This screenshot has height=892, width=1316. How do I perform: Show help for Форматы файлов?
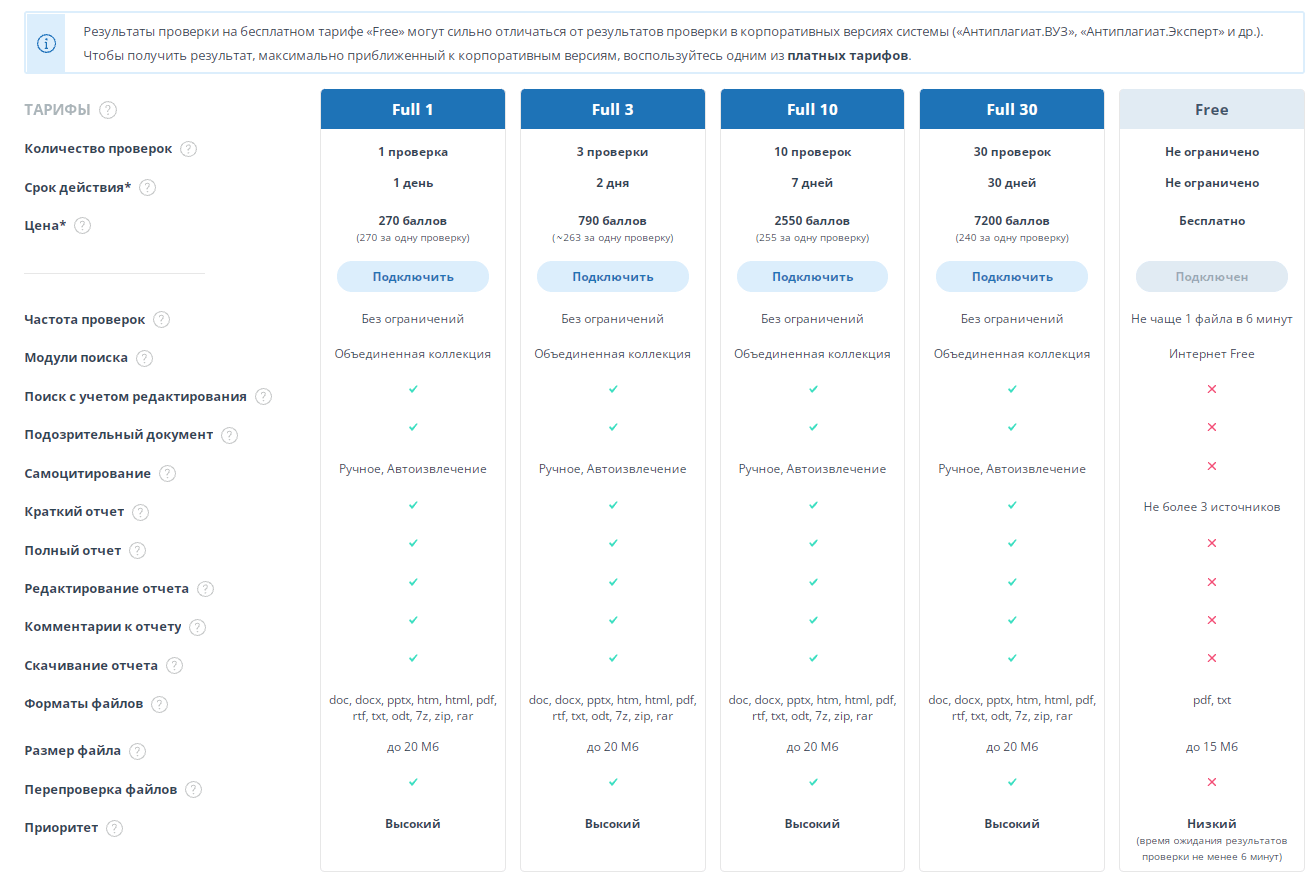tap(160, 704)
